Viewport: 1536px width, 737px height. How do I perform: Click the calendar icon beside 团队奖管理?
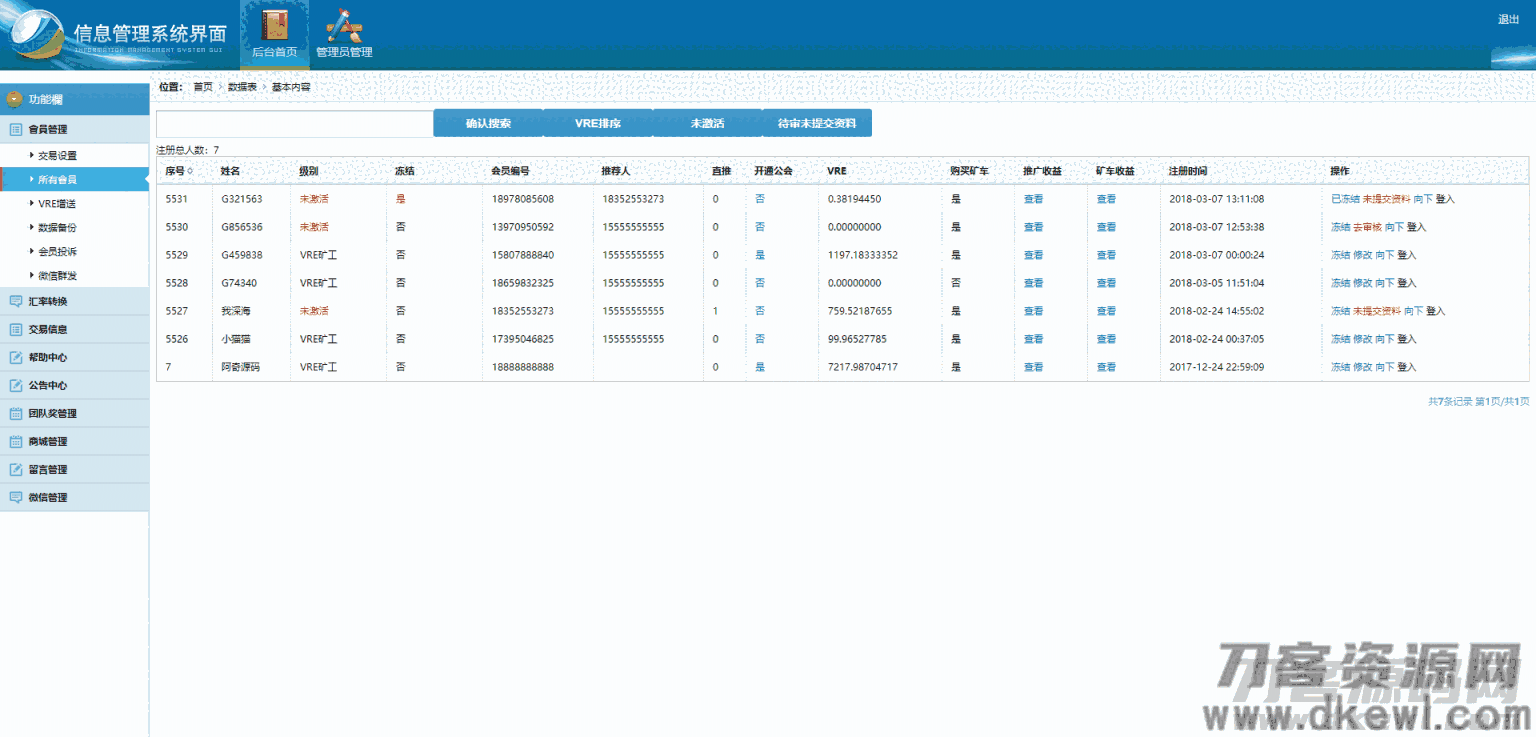[16, 413]
